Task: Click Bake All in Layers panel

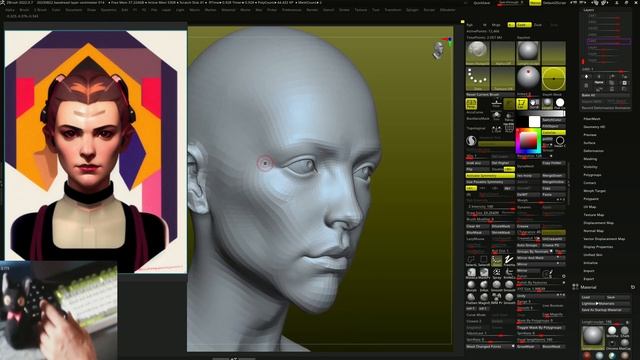Action: coord(606,95)
